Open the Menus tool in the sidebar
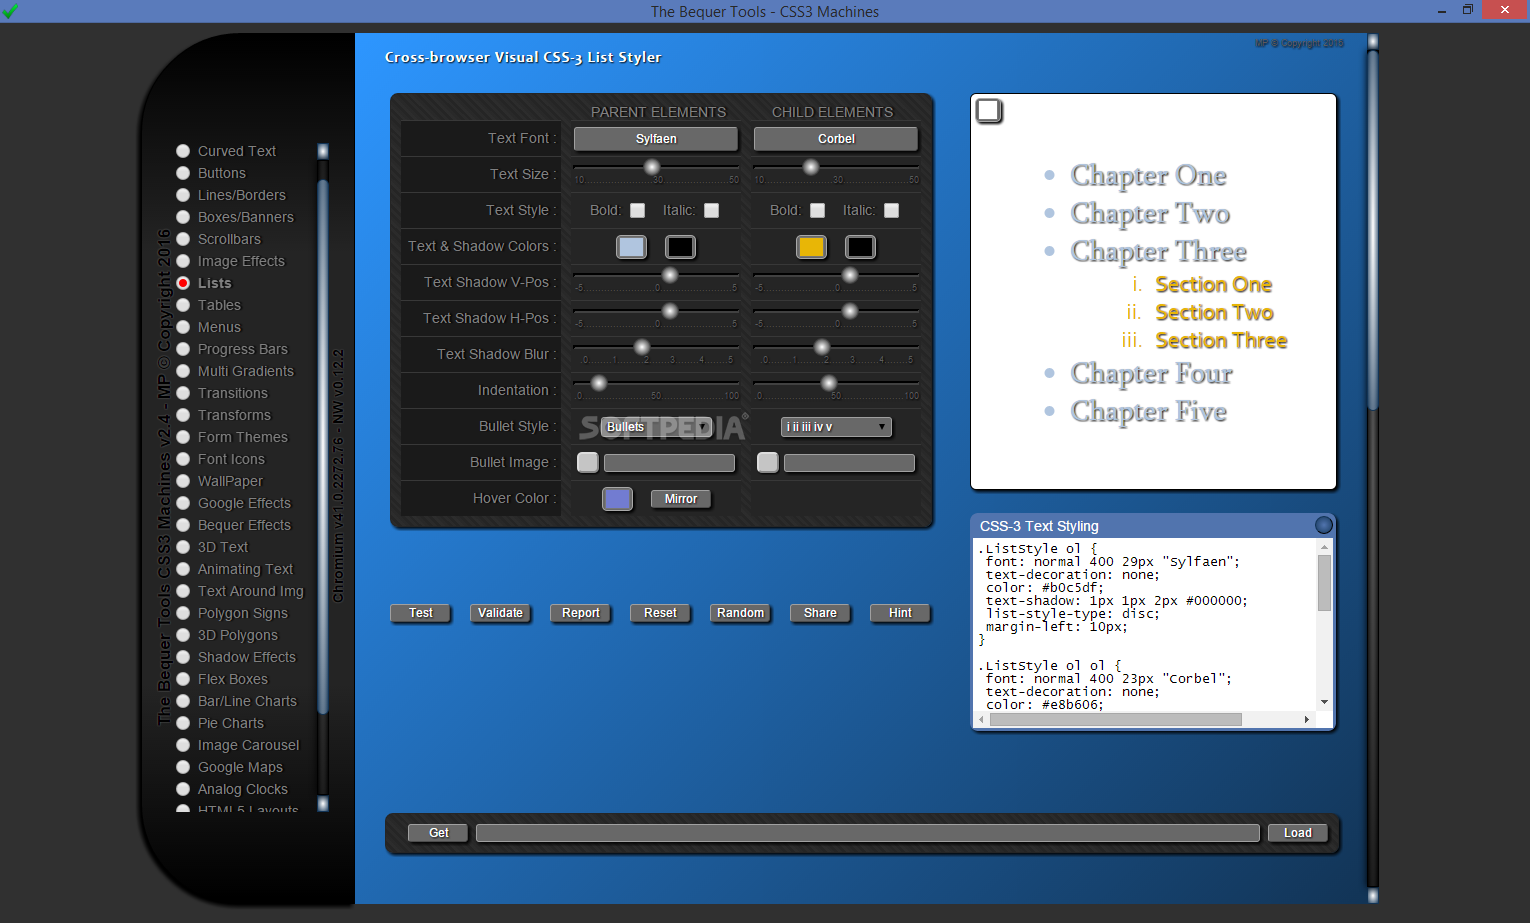Image resolution: width=1530 pixels, height=923 pixels. click(219, 327)
